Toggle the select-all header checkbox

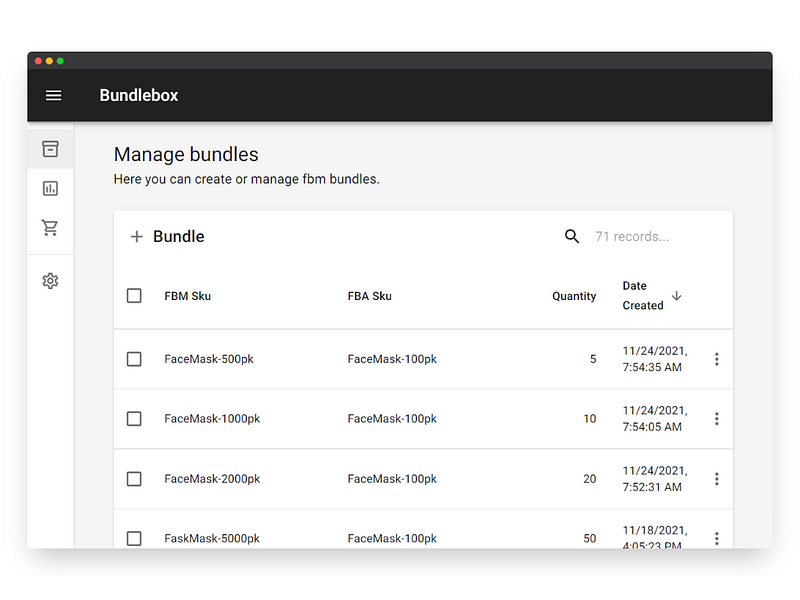[134, 296]
